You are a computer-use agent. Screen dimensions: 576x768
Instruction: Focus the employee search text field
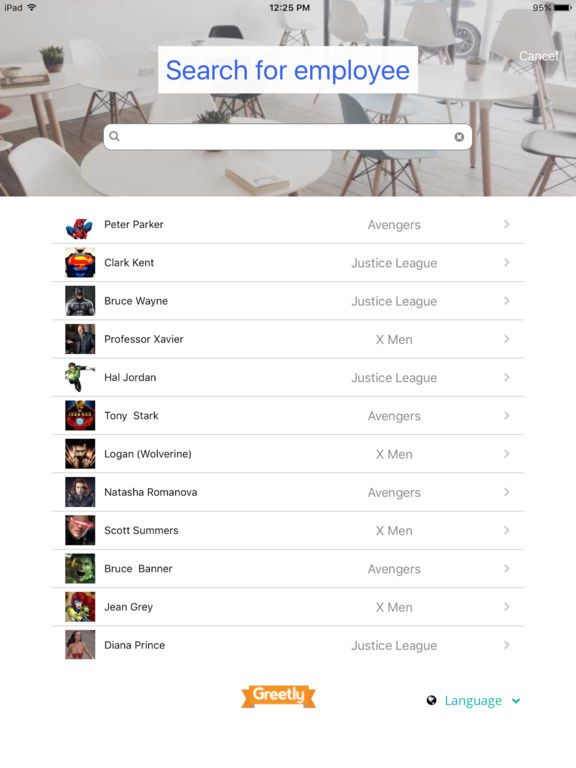(288, 137)
